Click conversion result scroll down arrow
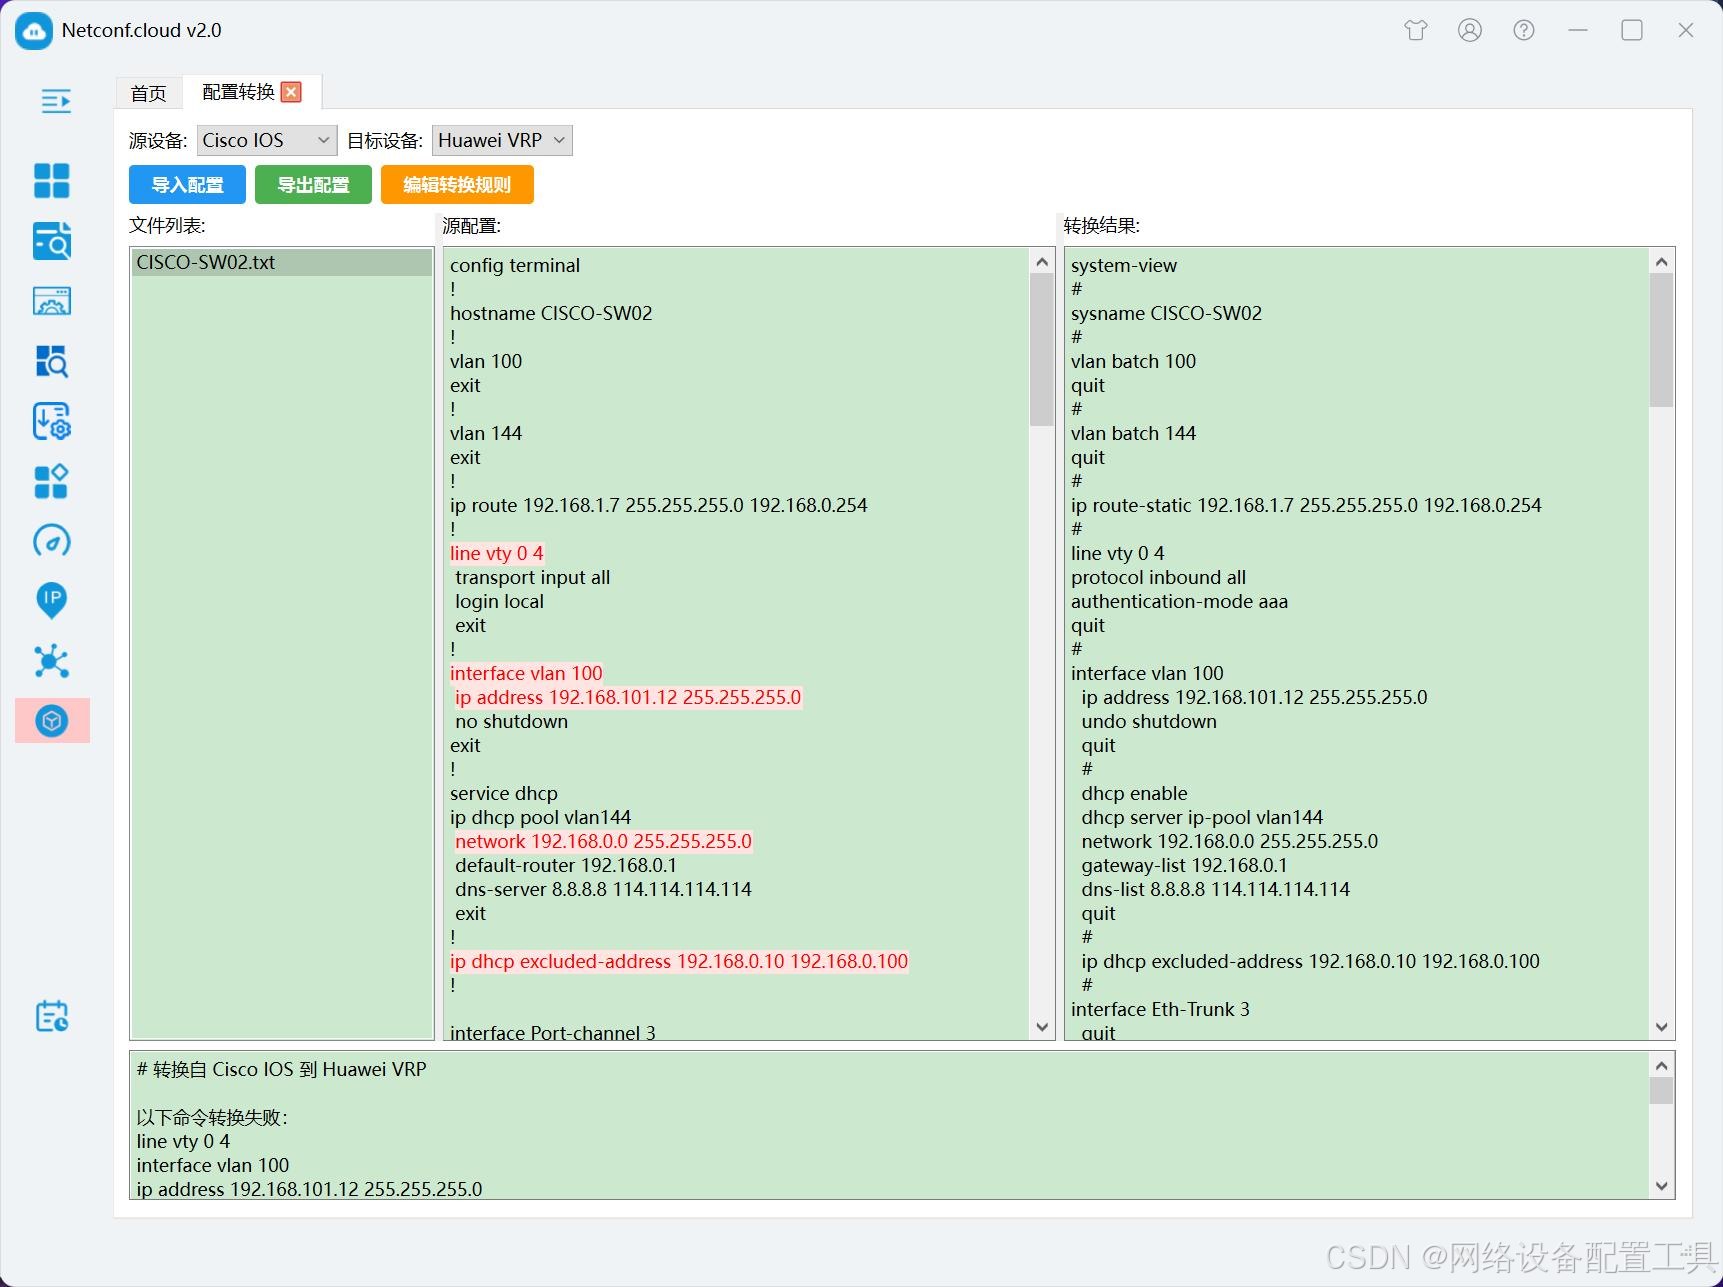 tap(1661, 1027)
